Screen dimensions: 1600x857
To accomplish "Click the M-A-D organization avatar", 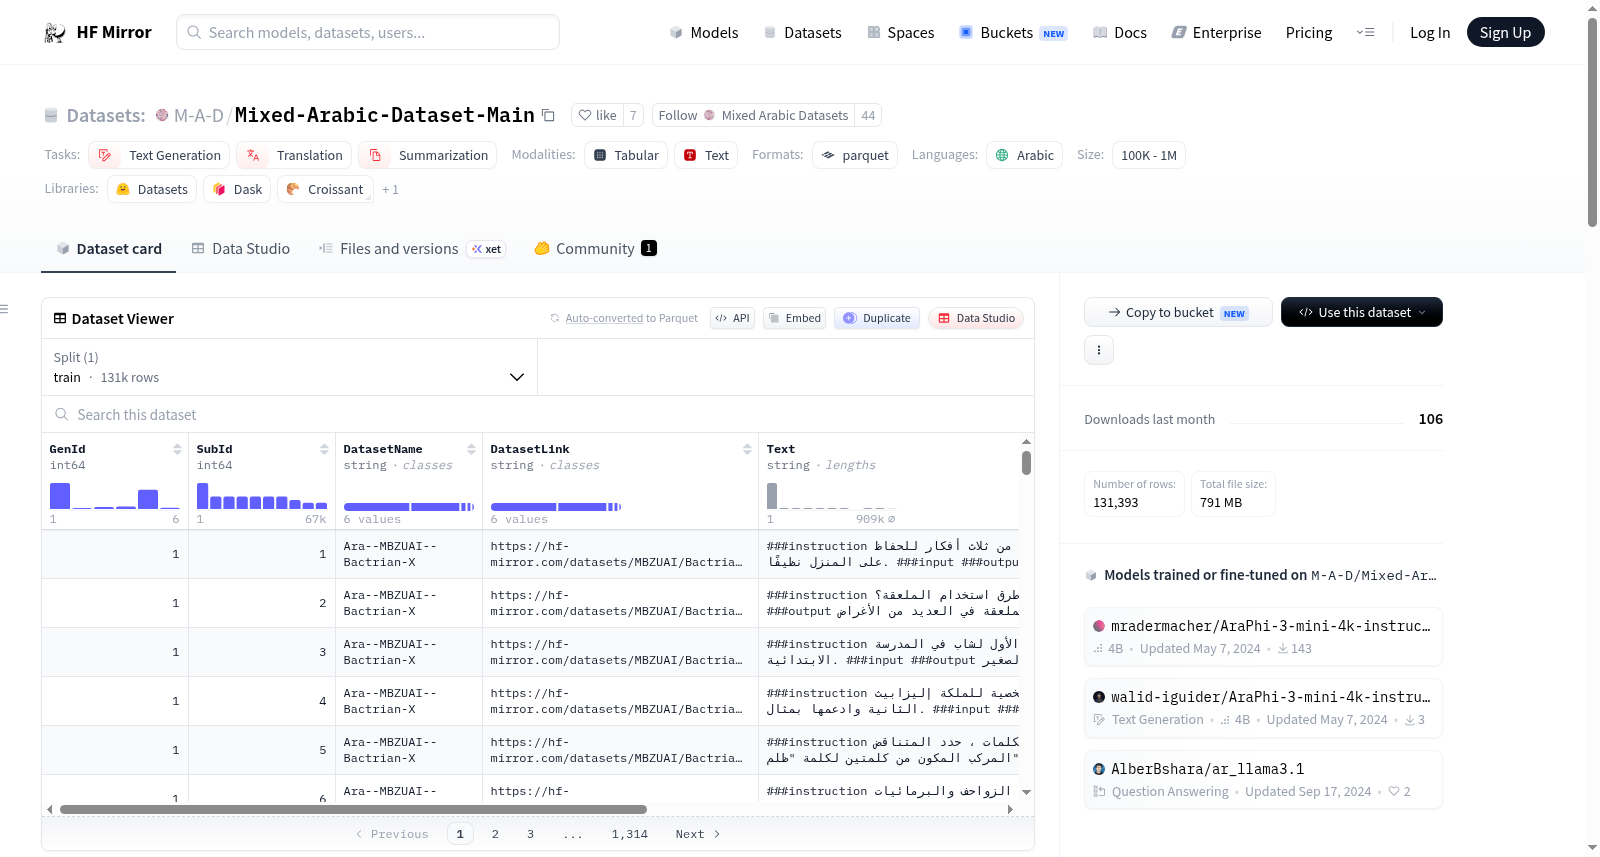I will 162,115.
